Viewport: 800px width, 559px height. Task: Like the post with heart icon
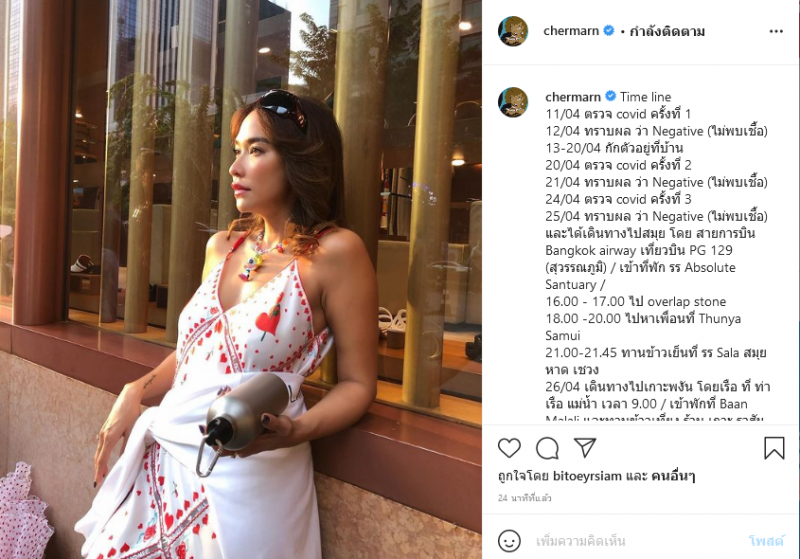coord(509,448)
